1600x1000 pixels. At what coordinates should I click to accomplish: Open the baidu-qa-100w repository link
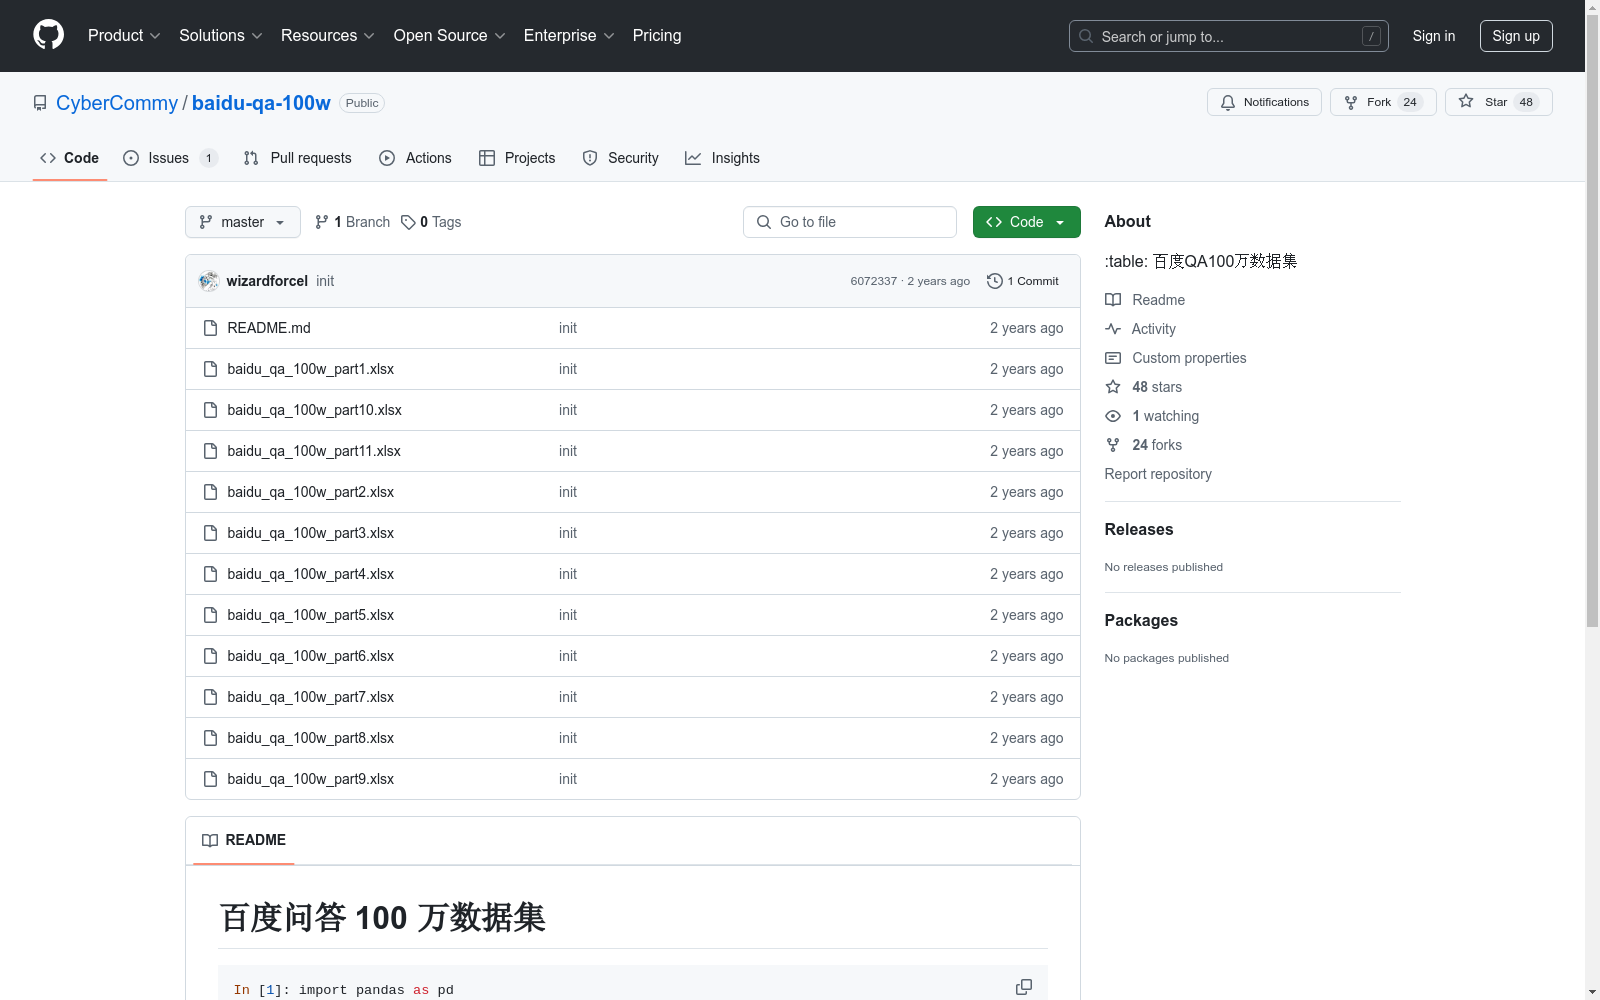(x=261, y=103)
